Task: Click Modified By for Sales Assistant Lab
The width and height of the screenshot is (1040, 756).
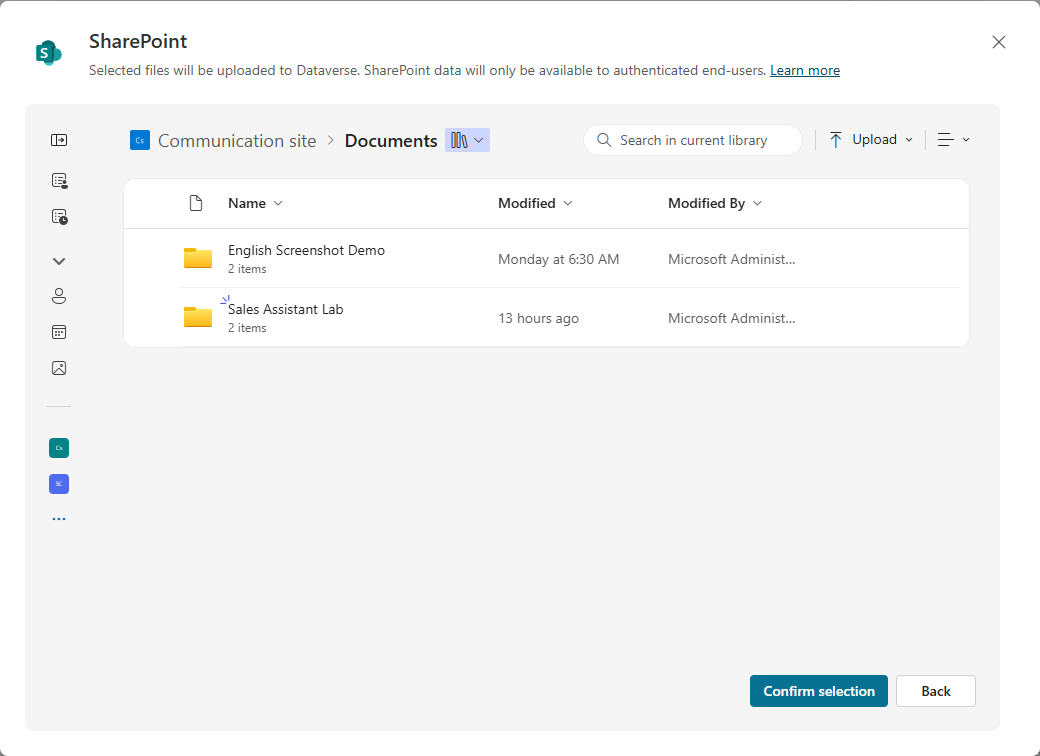Action: pyautogui.click(x=732, y=318)
